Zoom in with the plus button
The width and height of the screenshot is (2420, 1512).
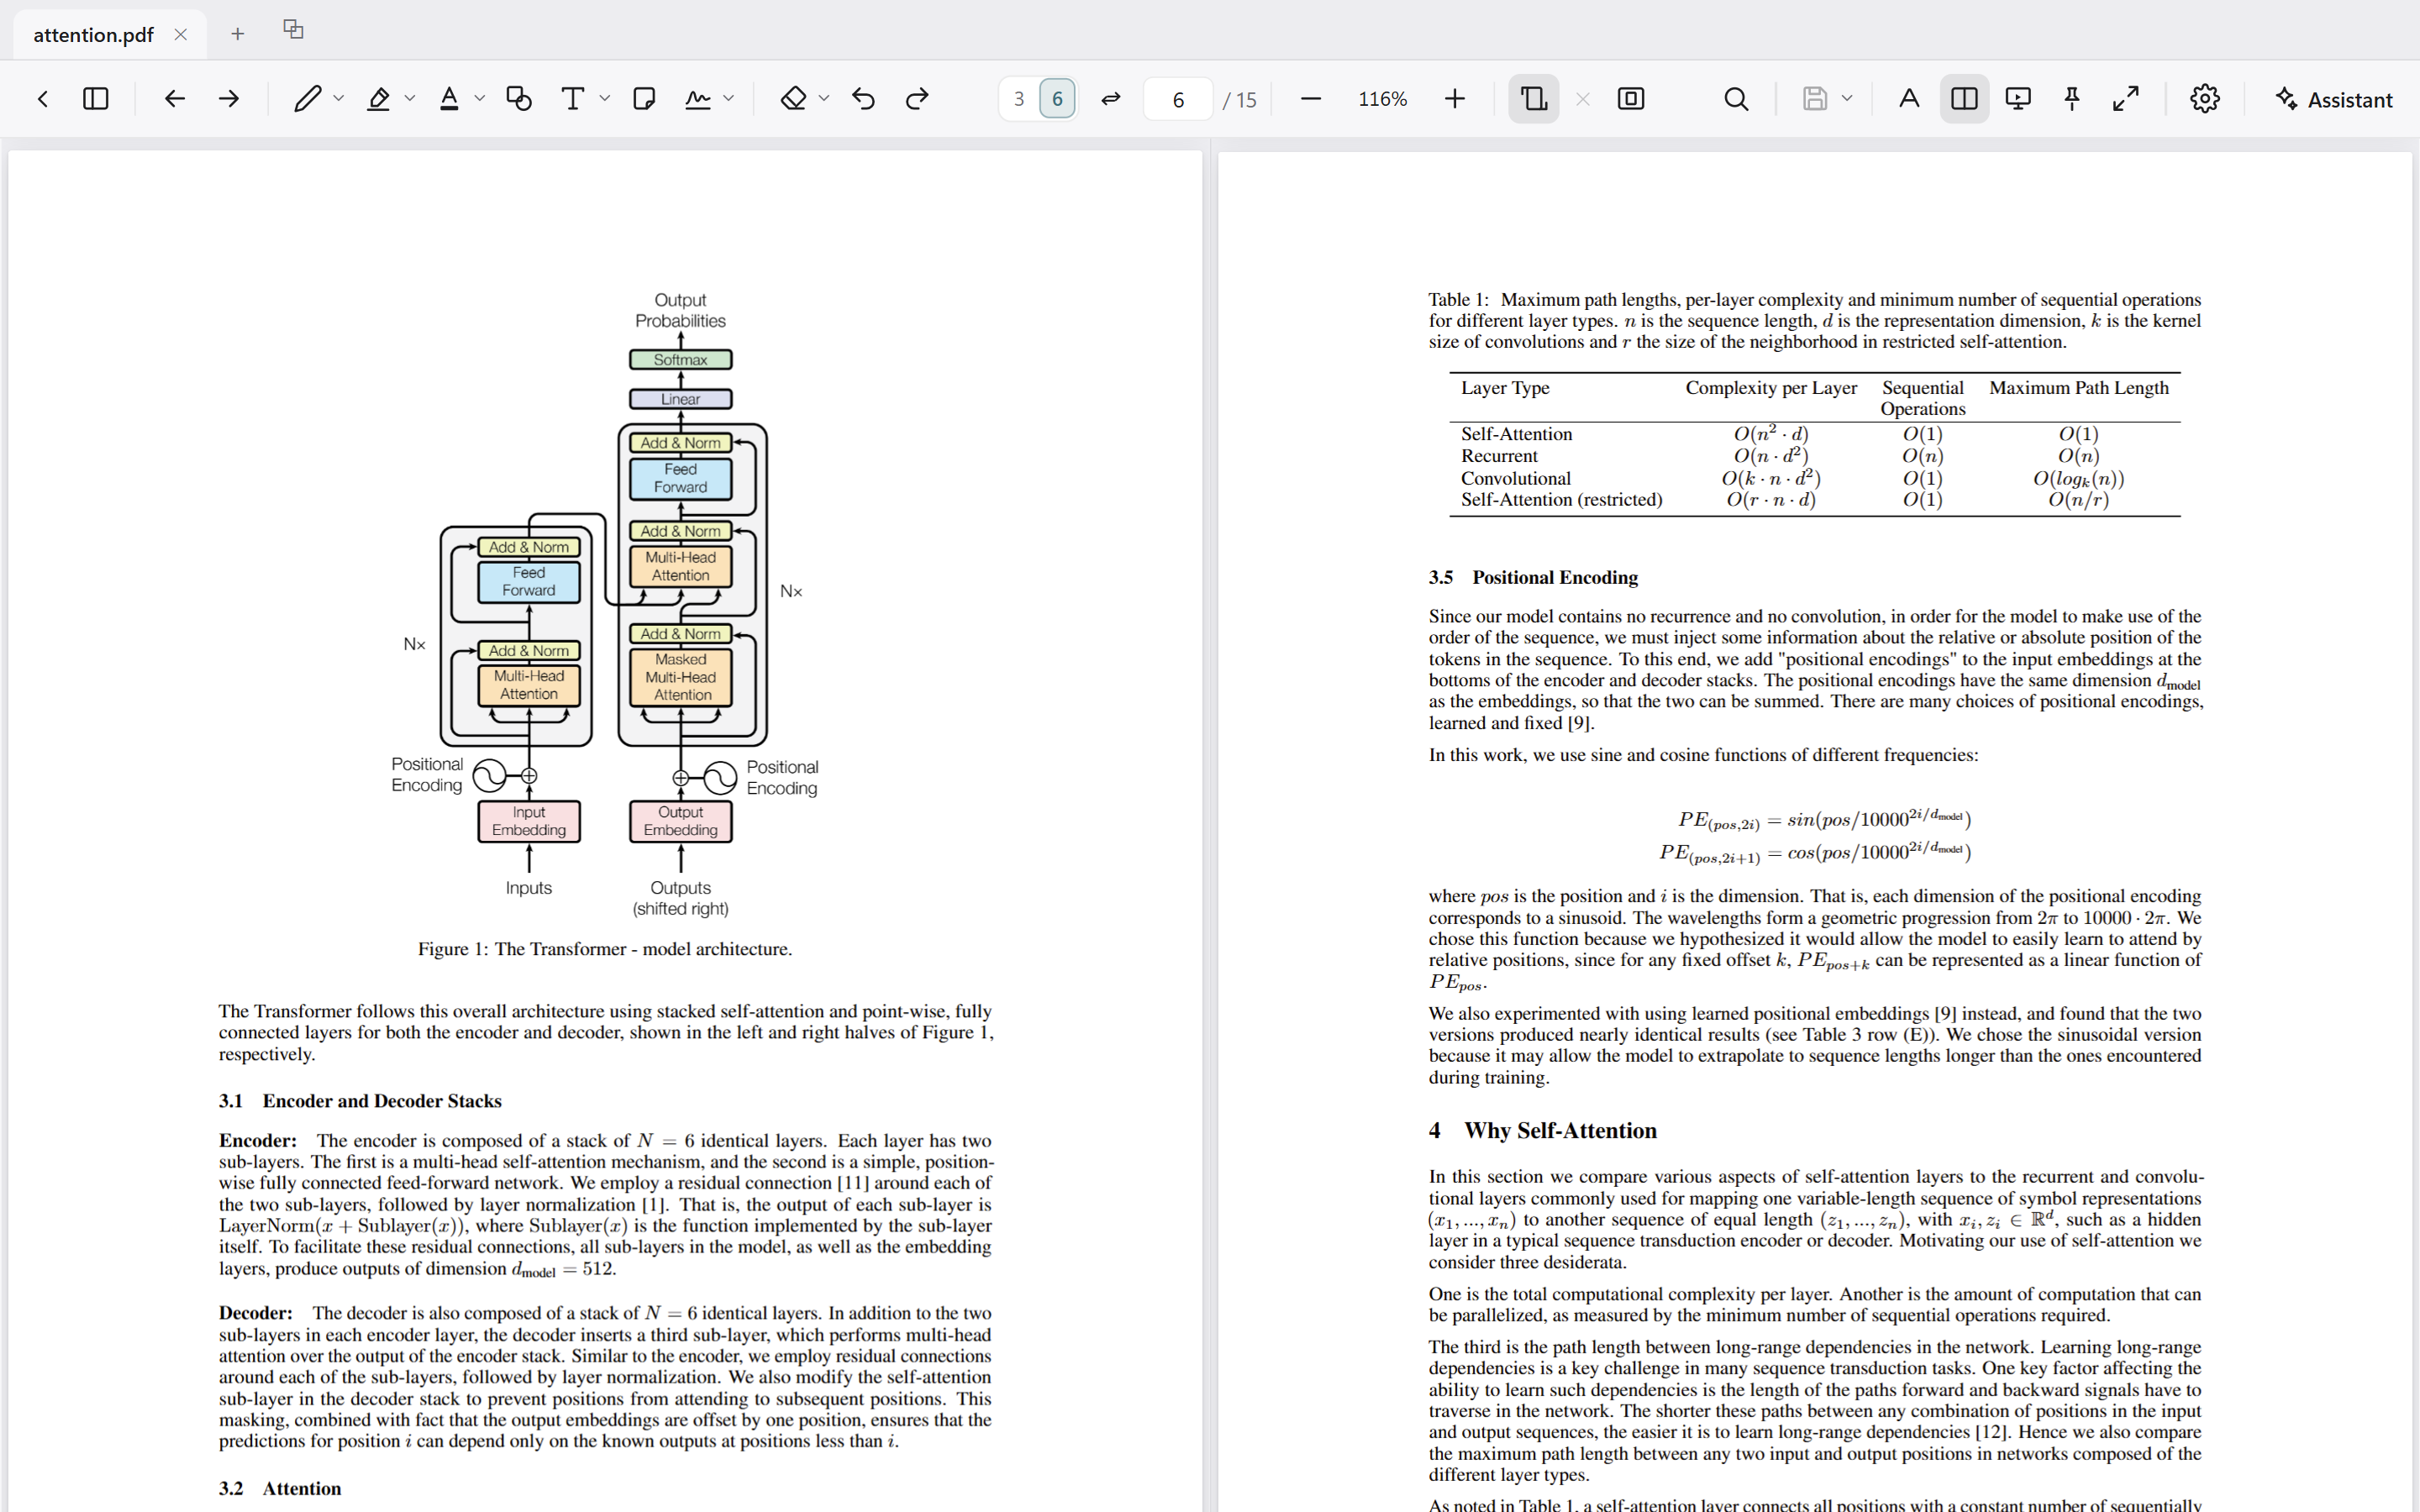[x=1456, y=99]
